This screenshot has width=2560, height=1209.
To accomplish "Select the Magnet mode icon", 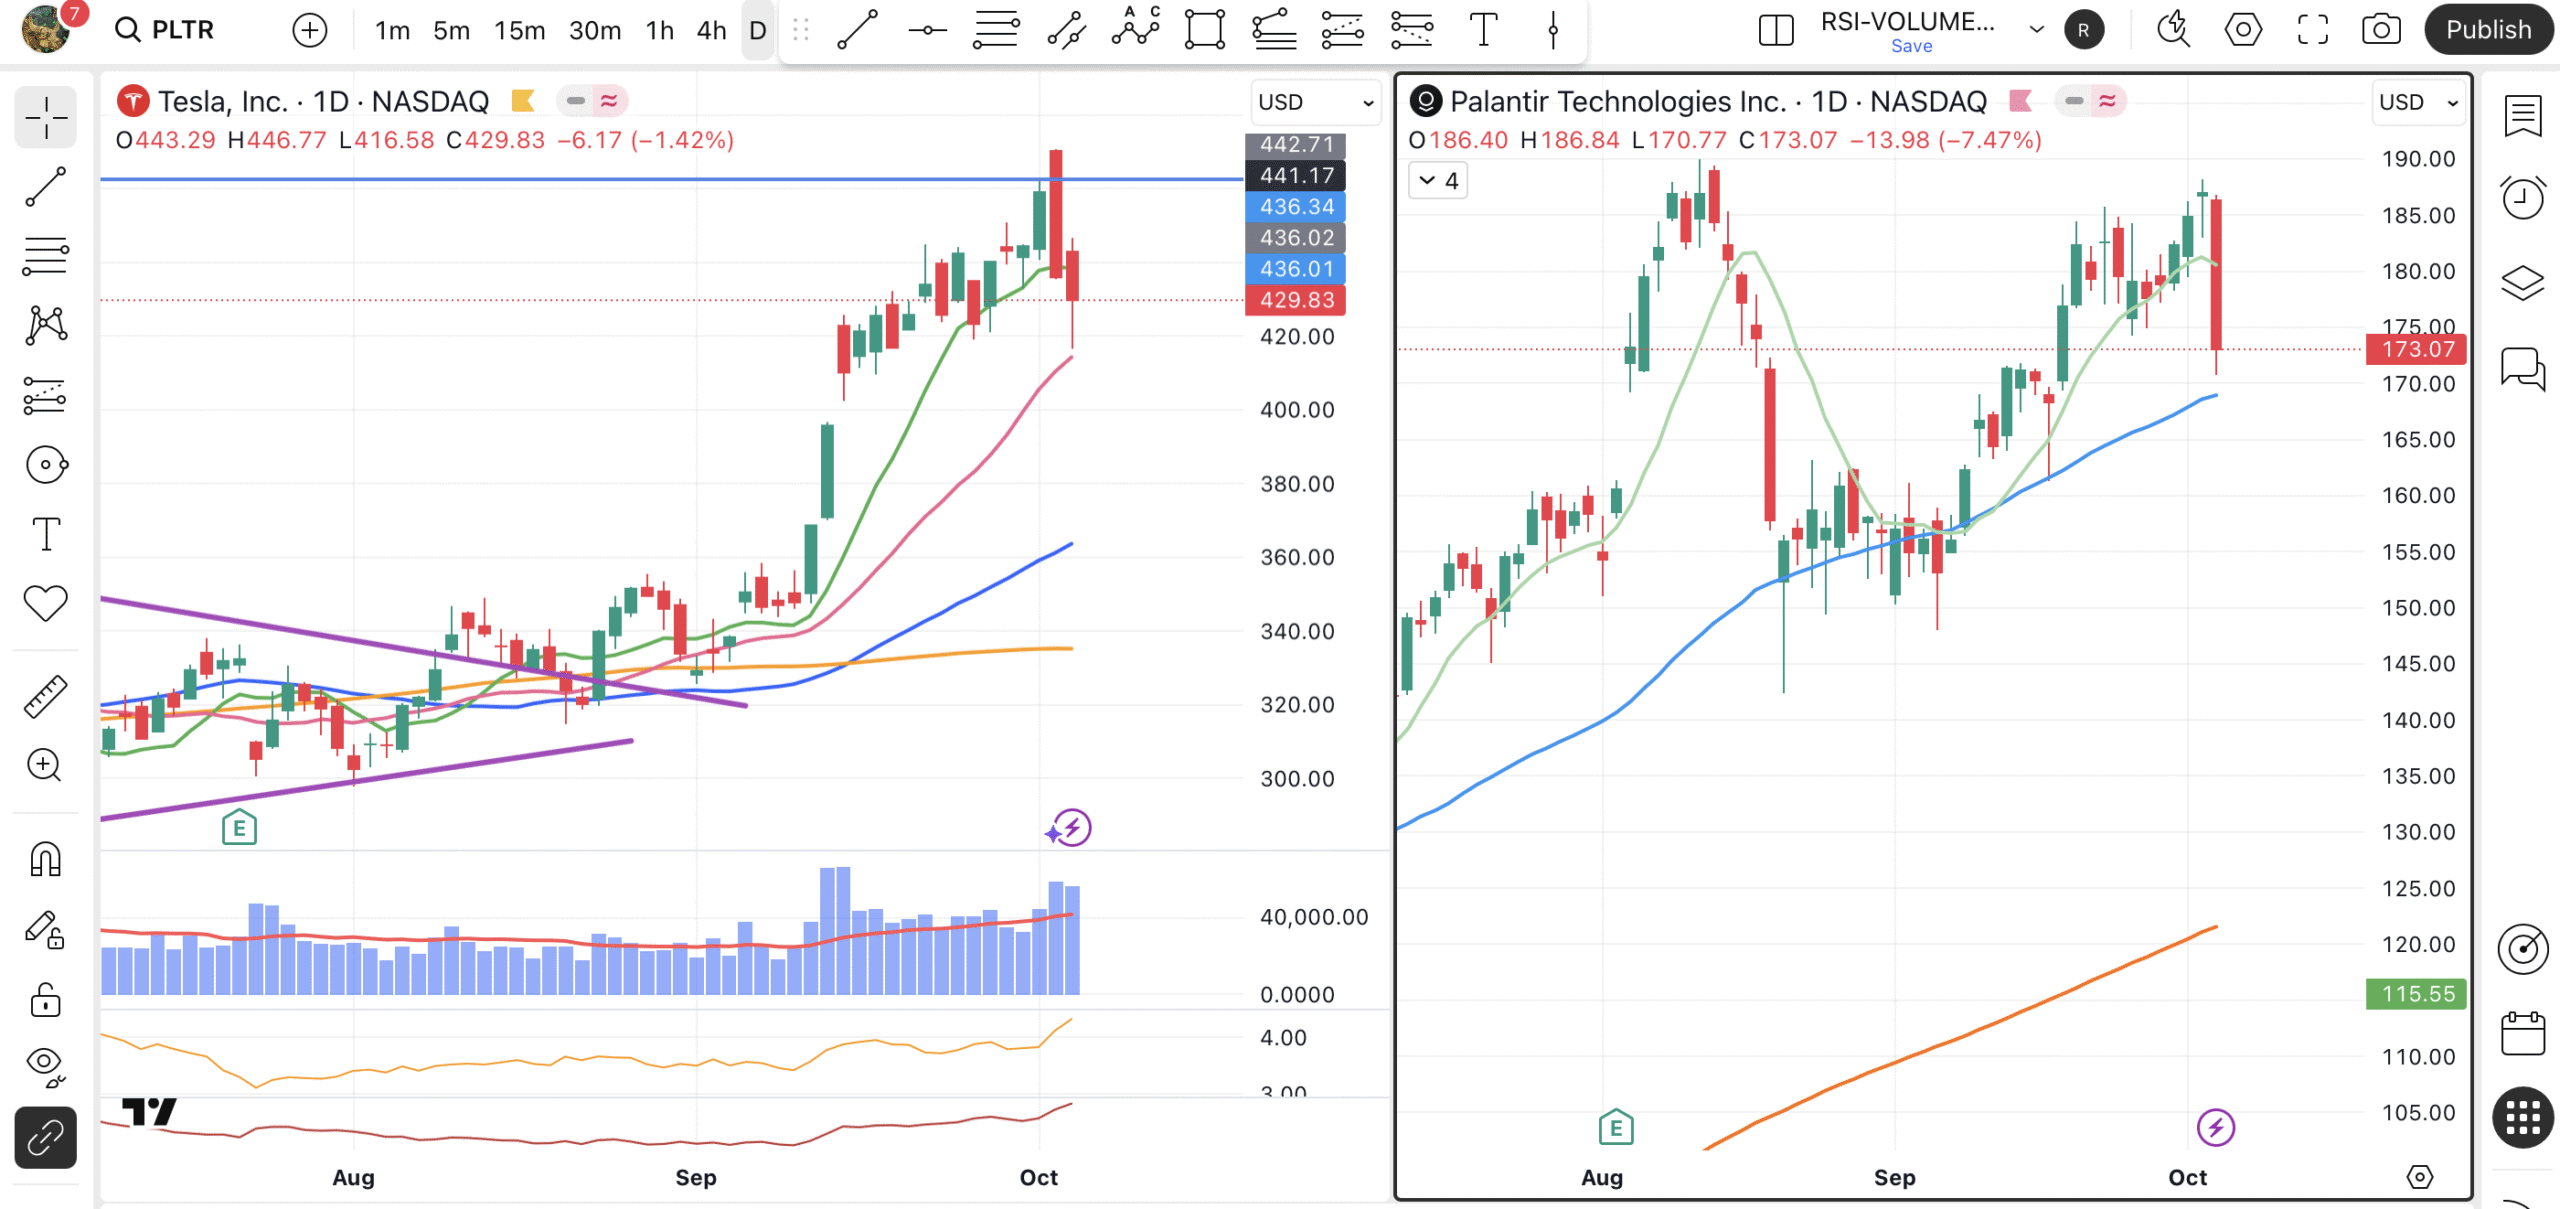I will 46,859.
